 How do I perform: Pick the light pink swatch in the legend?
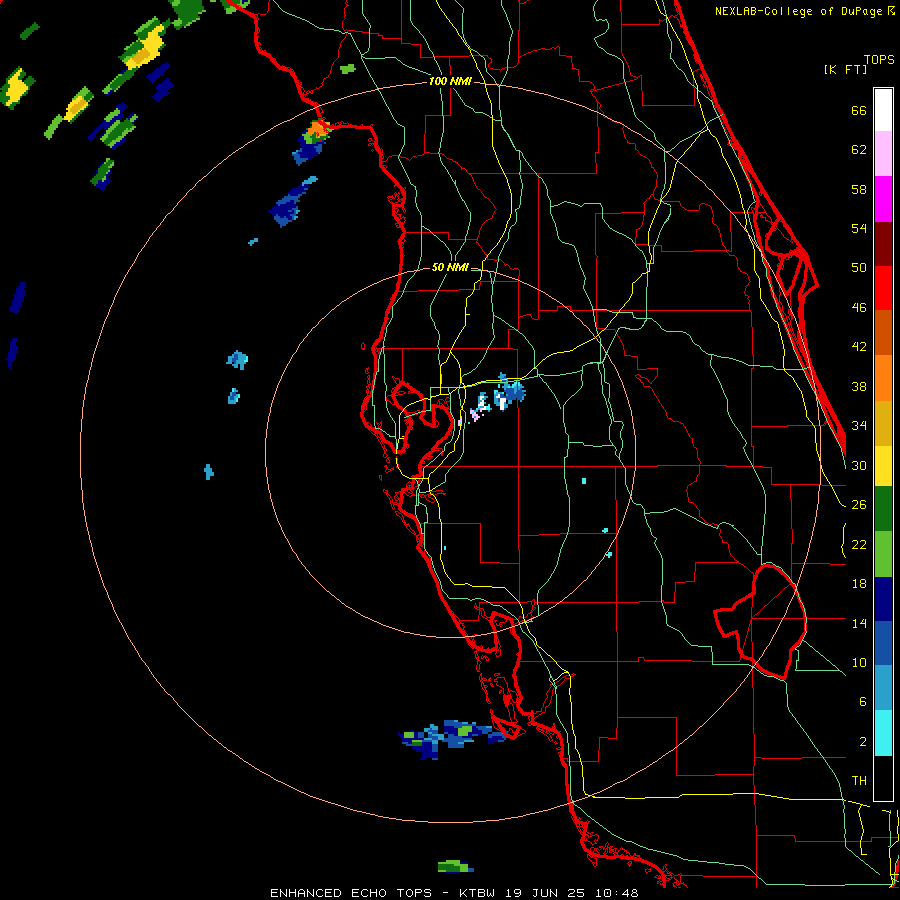pyautogui.click(x=883, y=154)
